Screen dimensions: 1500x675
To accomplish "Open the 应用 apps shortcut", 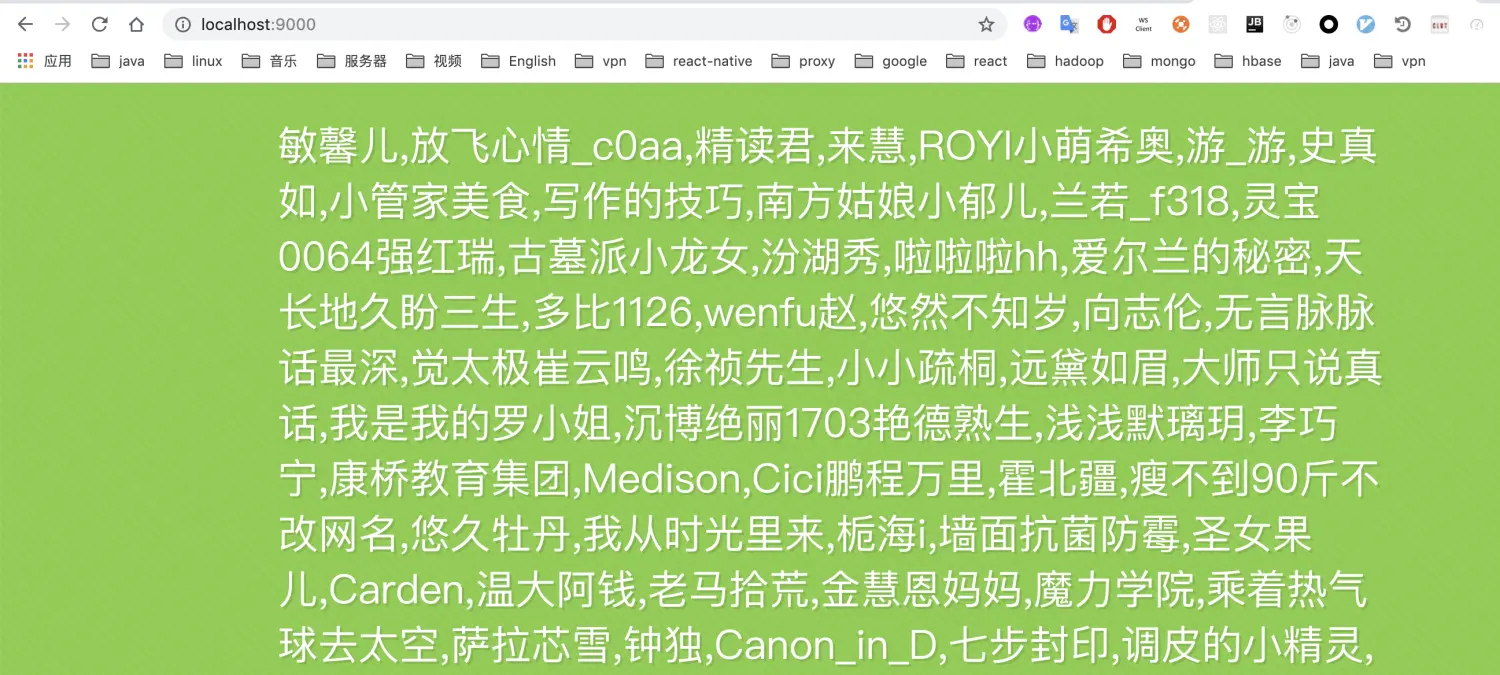I will point(45,61).
